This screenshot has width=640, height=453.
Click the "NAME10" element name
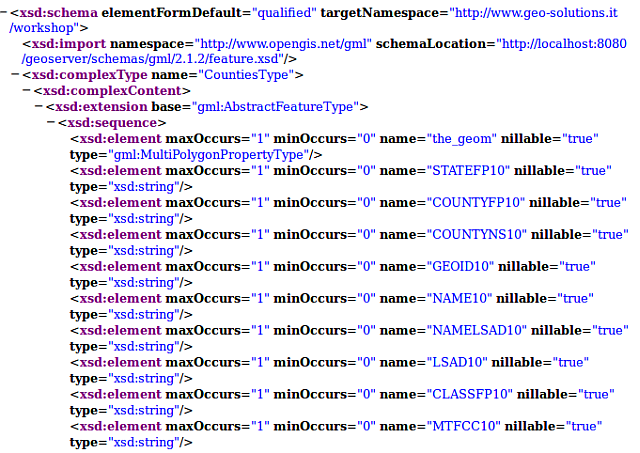click(459, 298)
